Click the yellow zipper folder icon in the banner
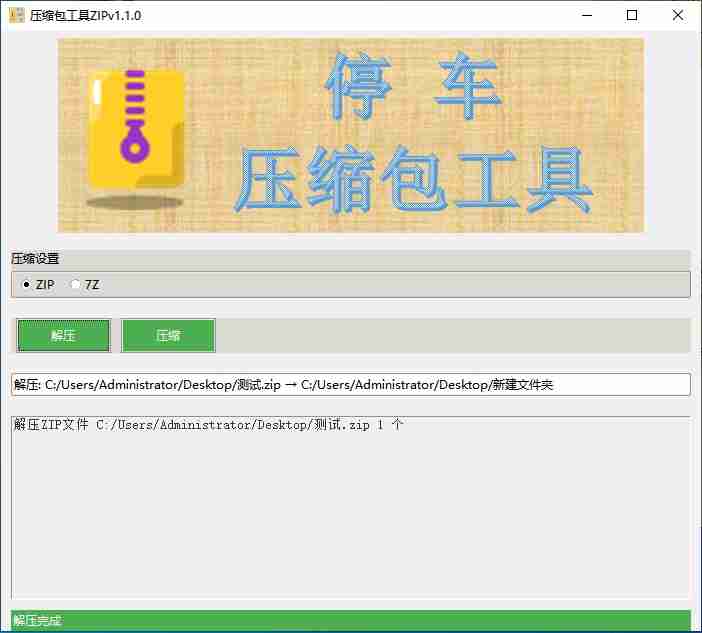702x633 pixels. tap(135, 130)
